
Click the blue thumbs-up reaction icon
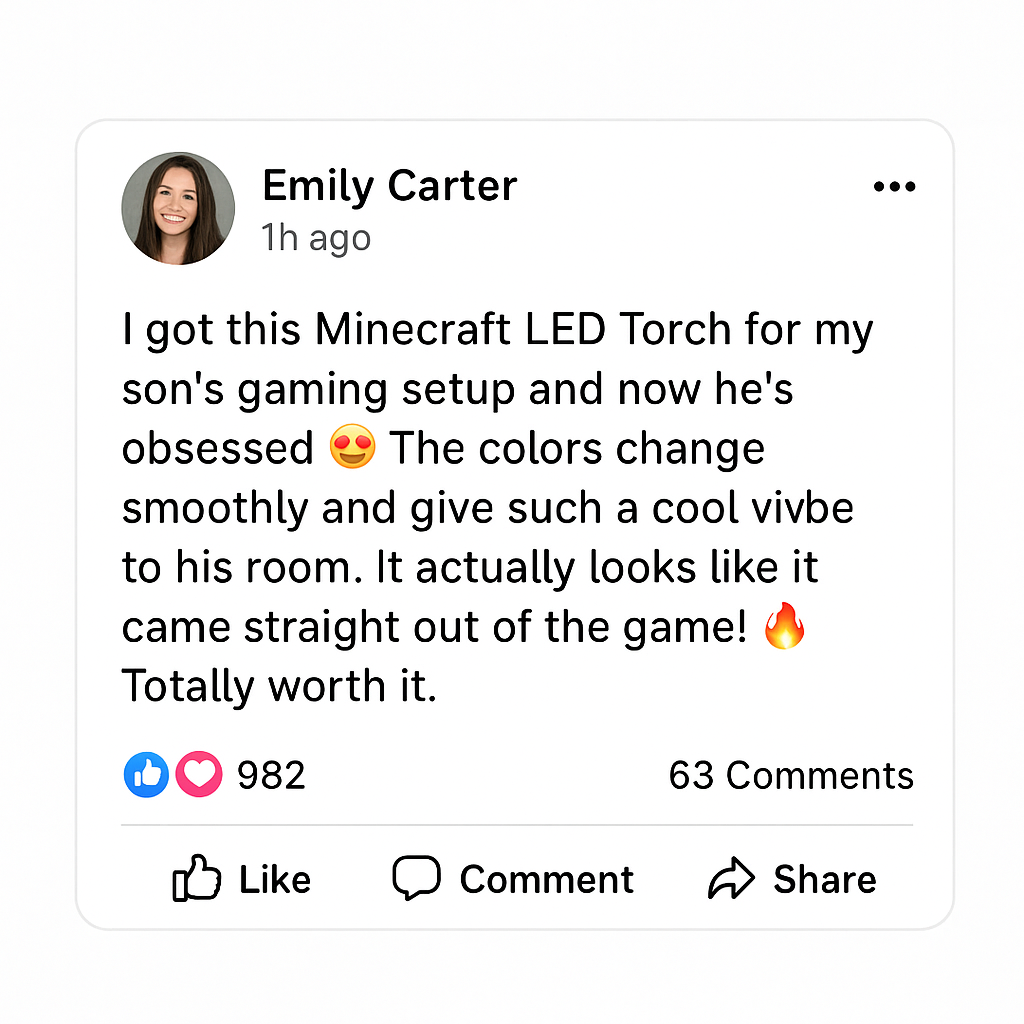point(146,775)
